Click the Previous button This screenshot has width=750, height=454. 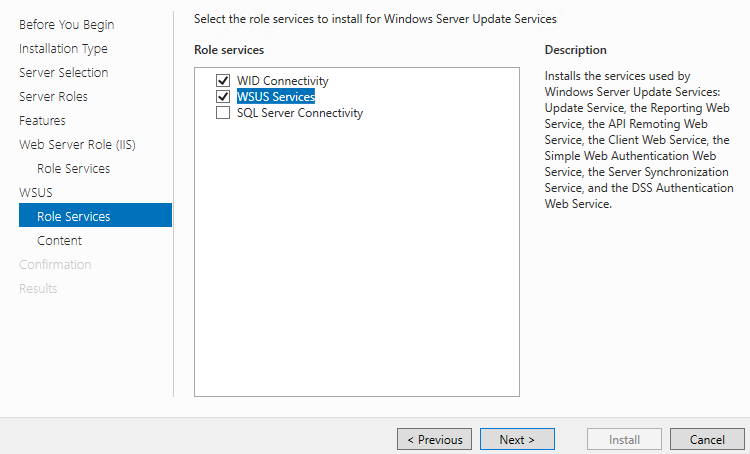tap(434, 439)
